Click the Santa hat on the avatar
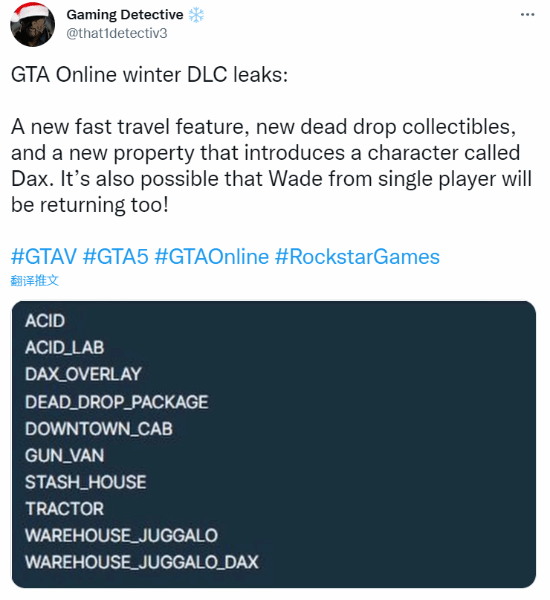550x600 pixels. coord(32,11)
